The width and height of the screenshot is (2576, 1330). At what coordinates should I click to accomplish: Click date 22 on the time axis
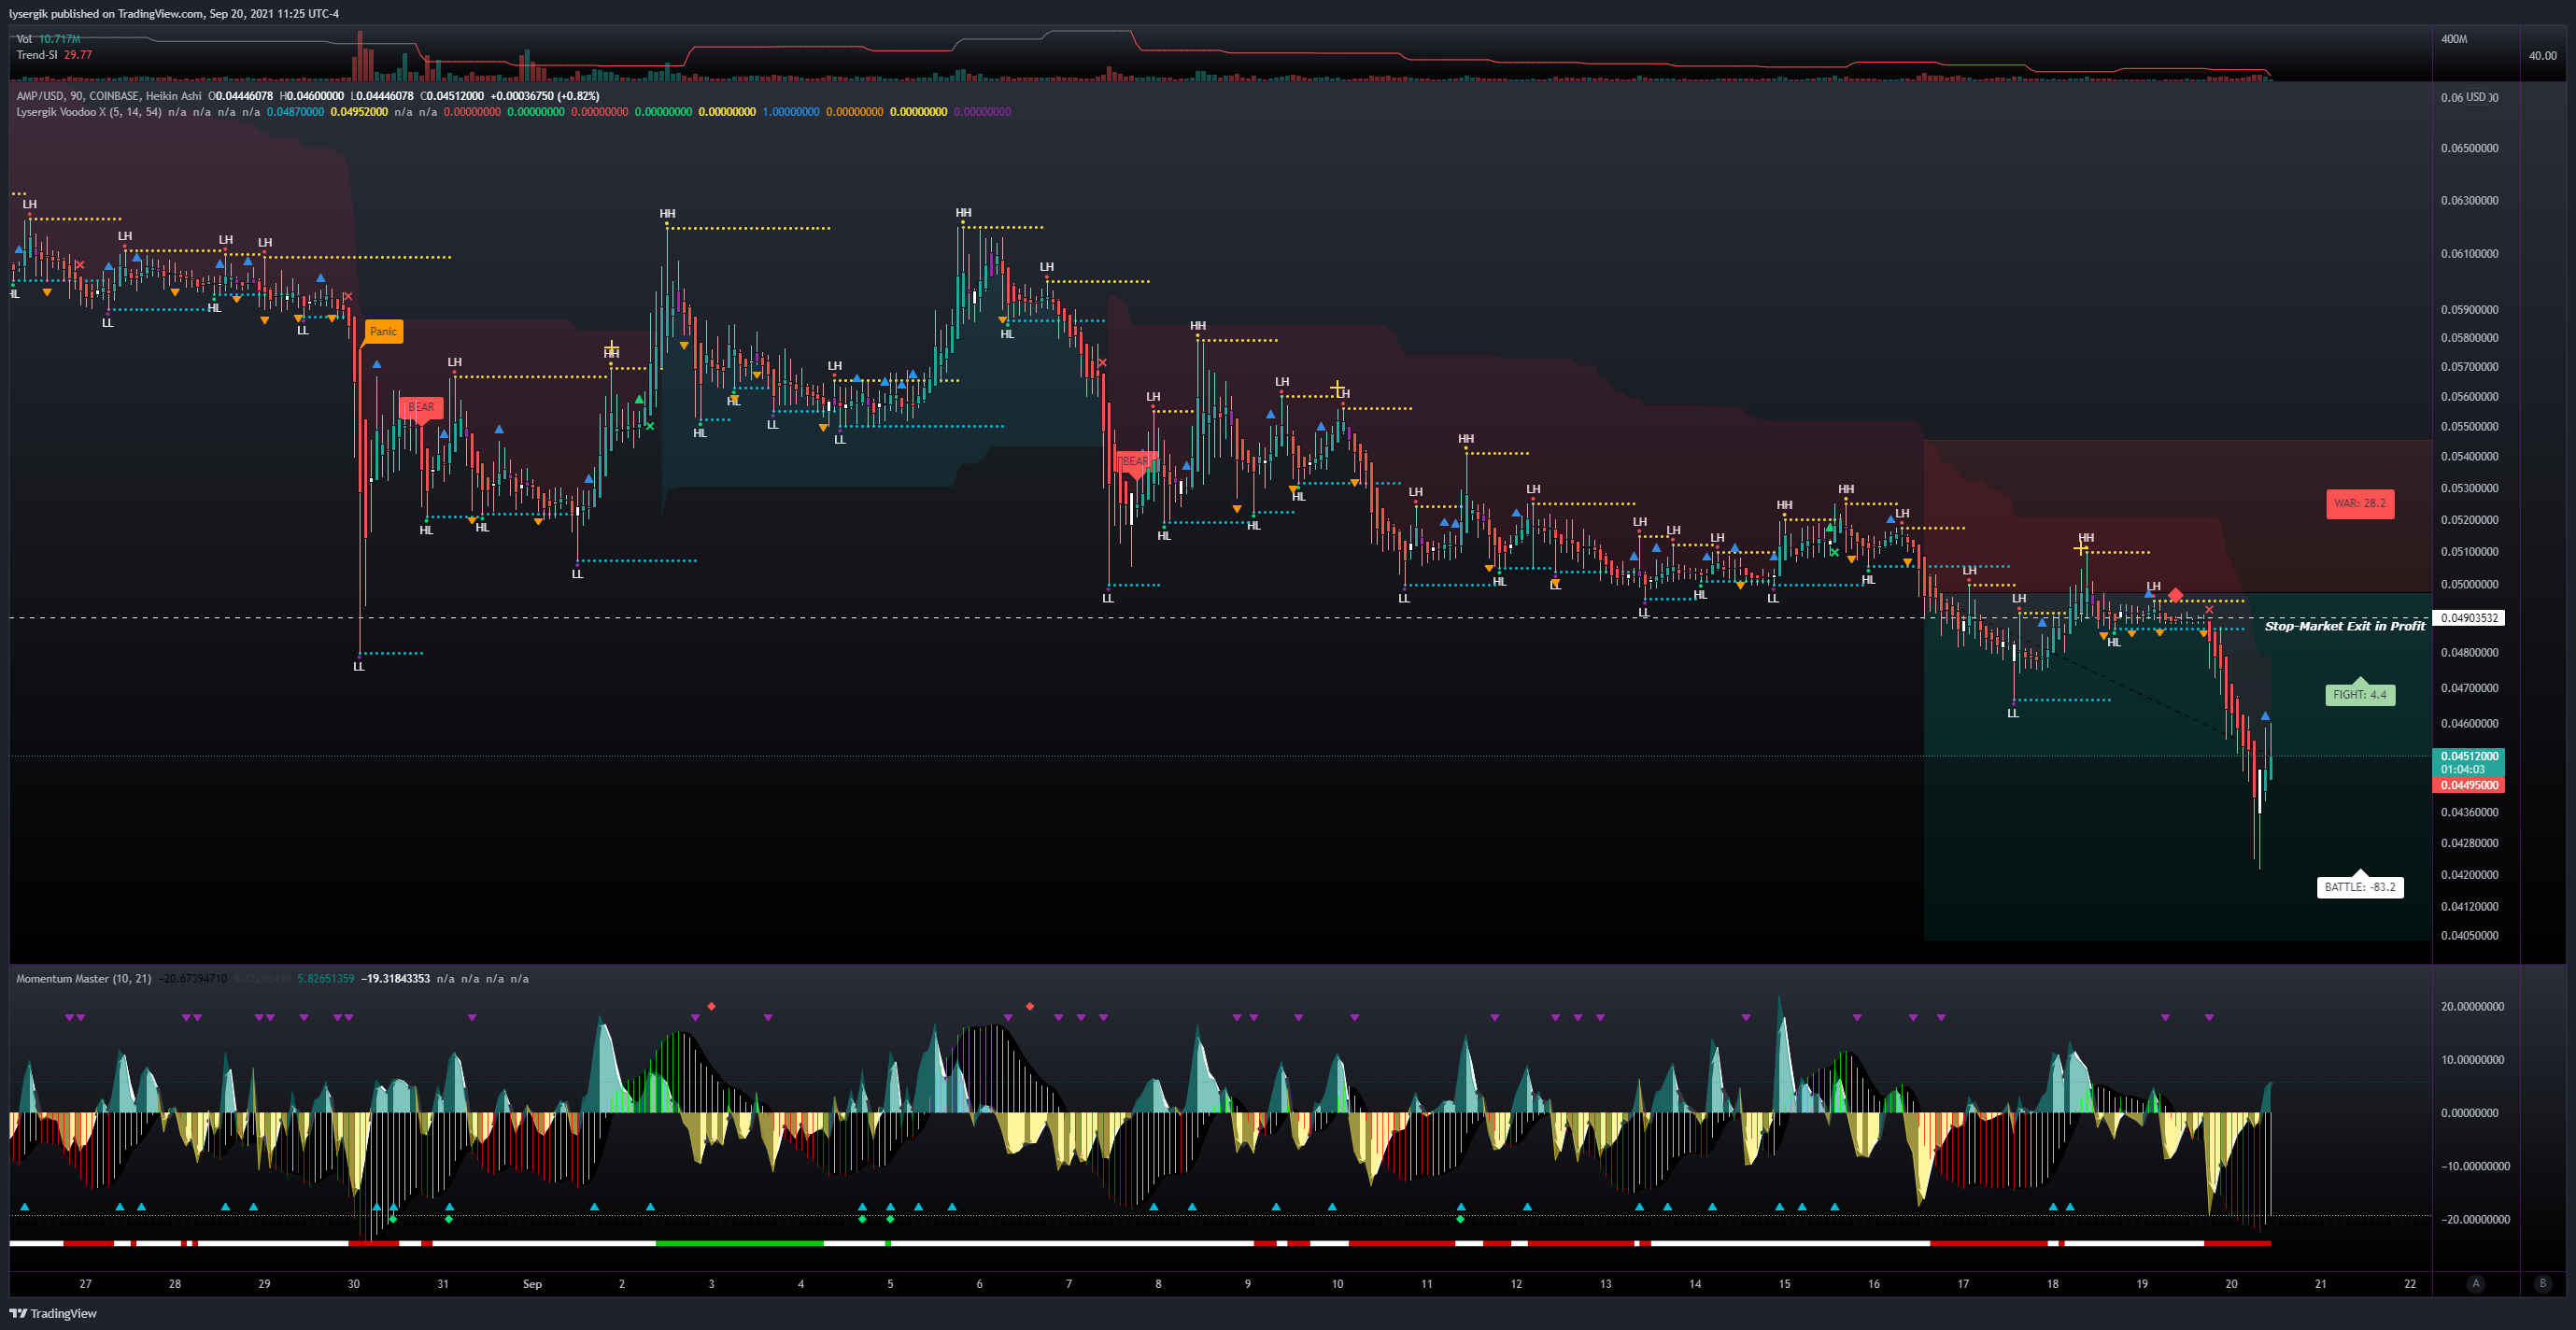coord(2410,1284)
